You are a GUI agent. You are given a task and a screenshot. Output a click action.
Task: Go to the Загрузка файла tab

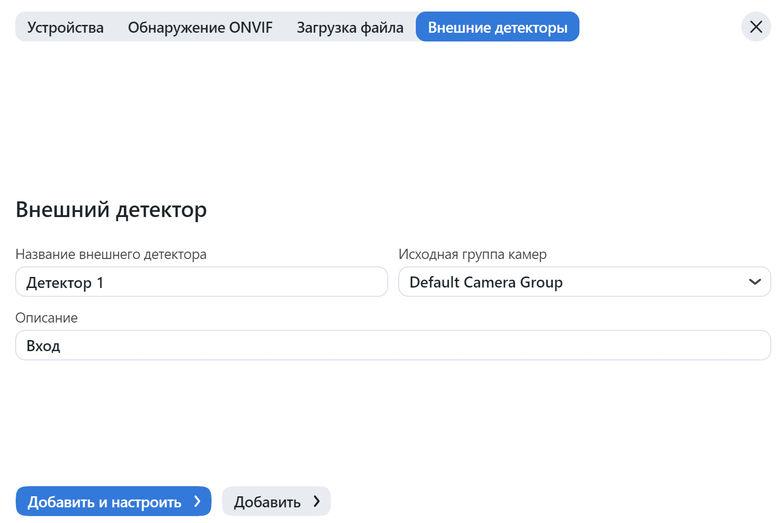pos(350,27)
